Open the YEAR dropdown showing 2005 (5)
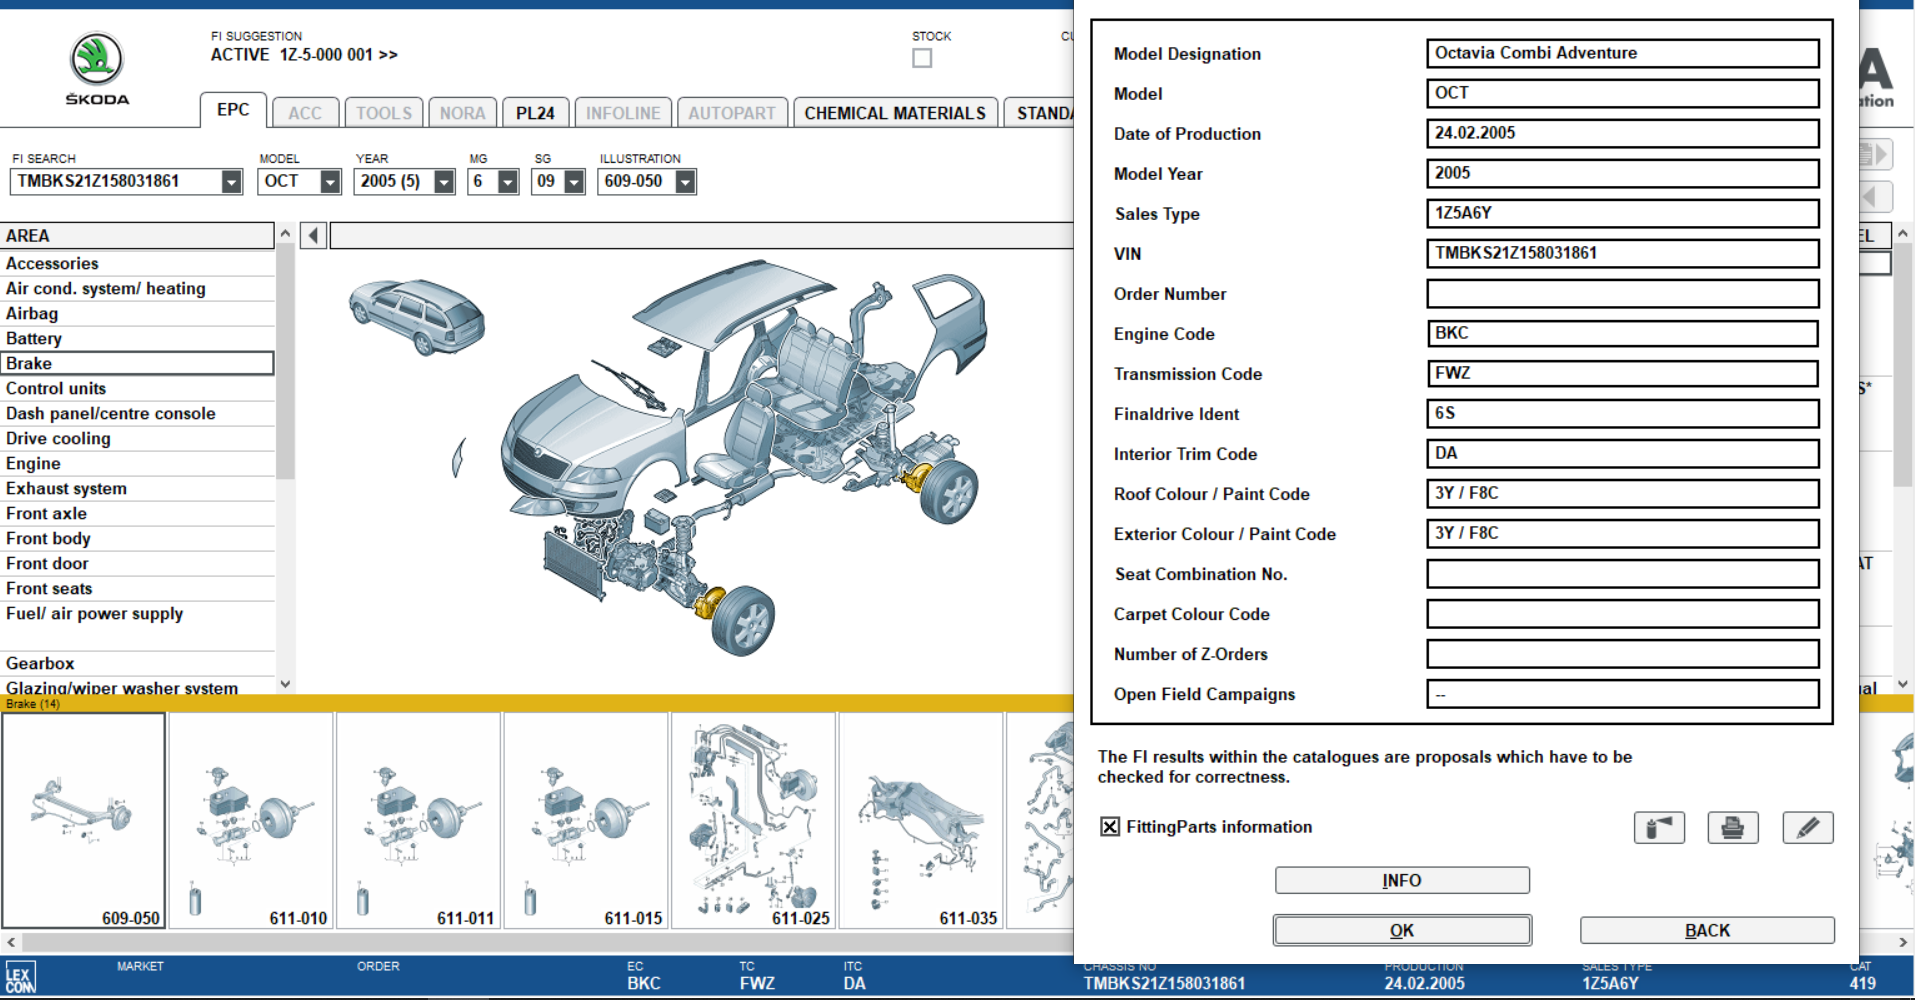 tap(444, 182)
